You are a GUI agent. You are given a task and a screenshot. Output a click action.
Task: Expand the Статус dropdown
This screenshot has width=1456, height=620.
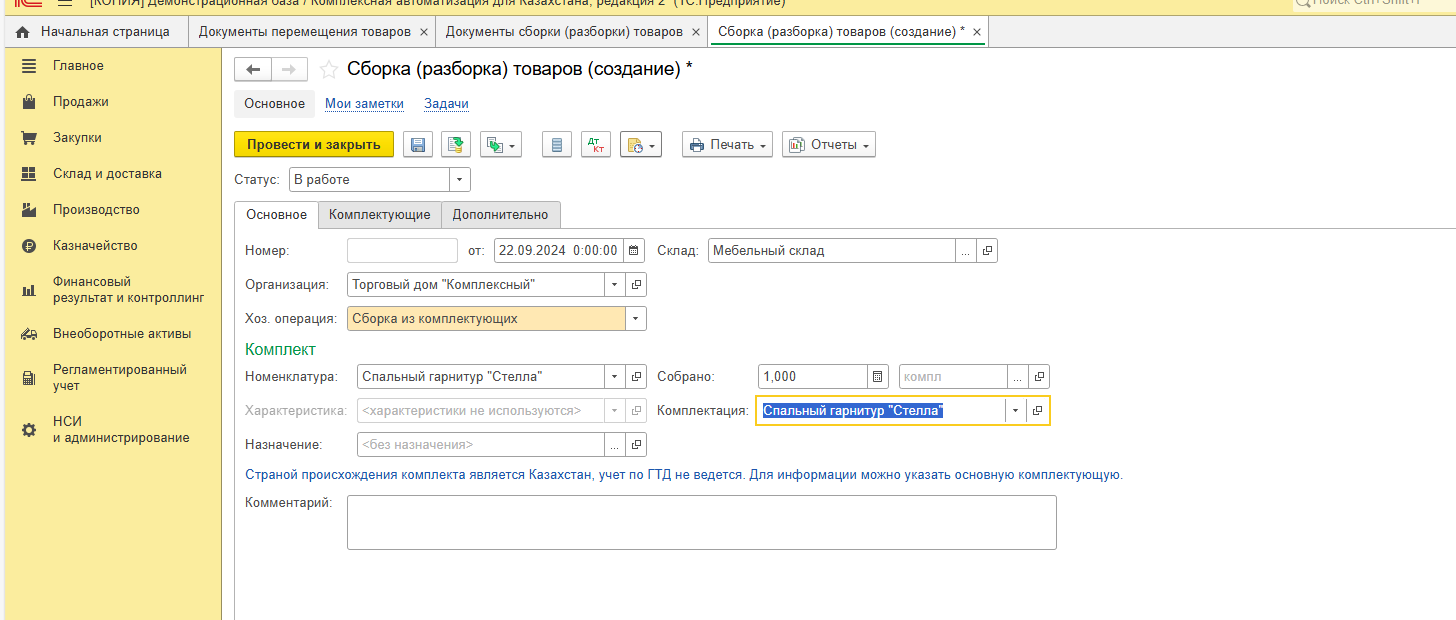[x=459, y=180]
